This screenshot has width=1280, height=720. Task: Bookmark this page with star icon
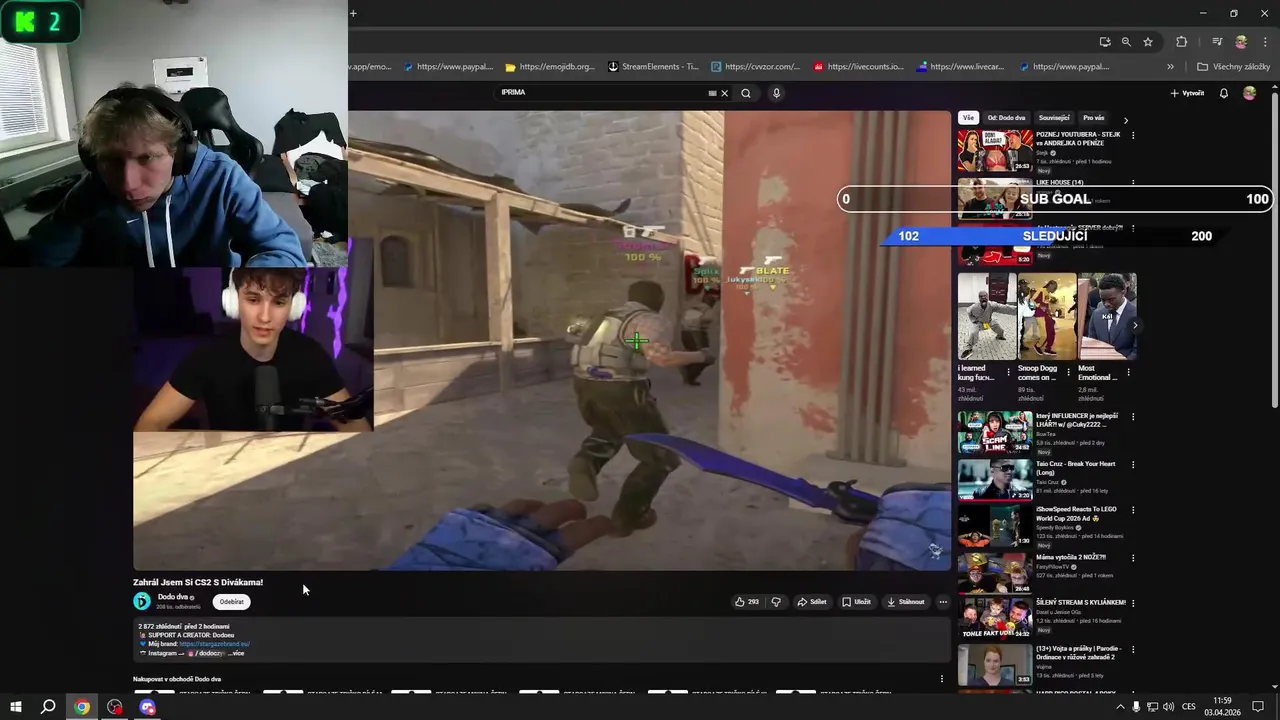[x=1148, y=42]
